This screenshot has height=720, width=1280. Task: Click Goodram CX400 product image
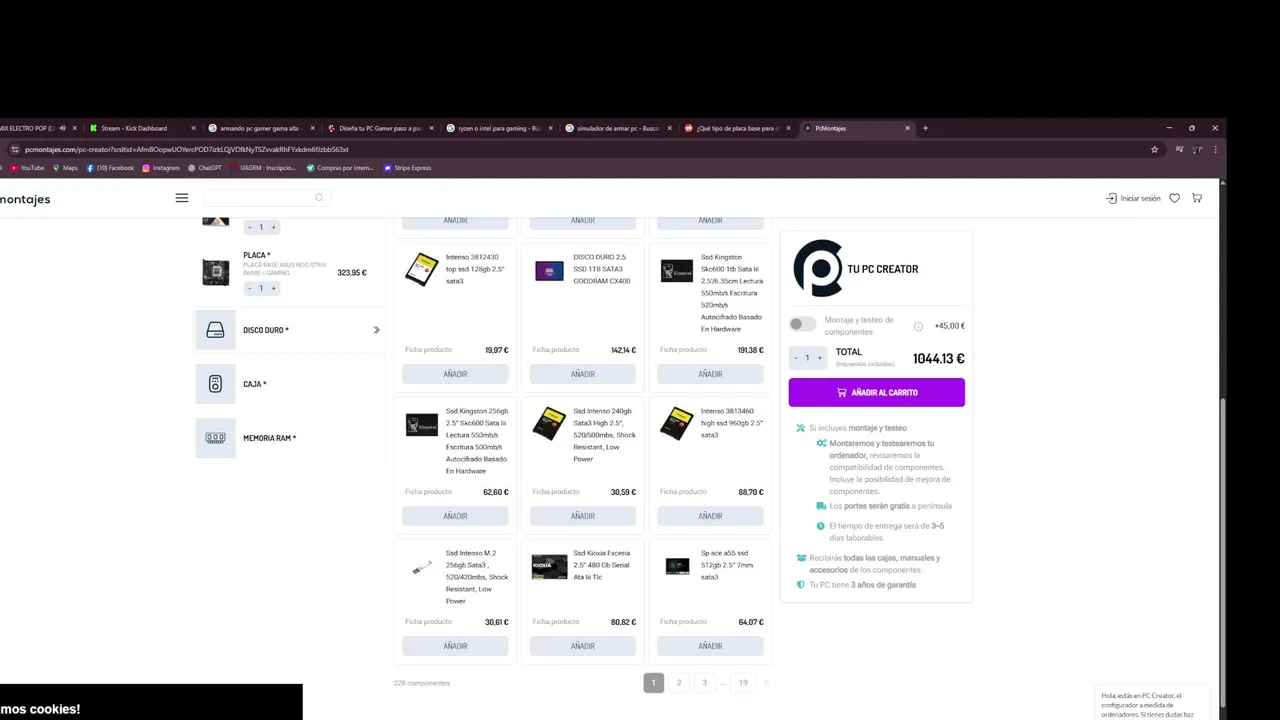pyautogui.click(x=549, y=271)
